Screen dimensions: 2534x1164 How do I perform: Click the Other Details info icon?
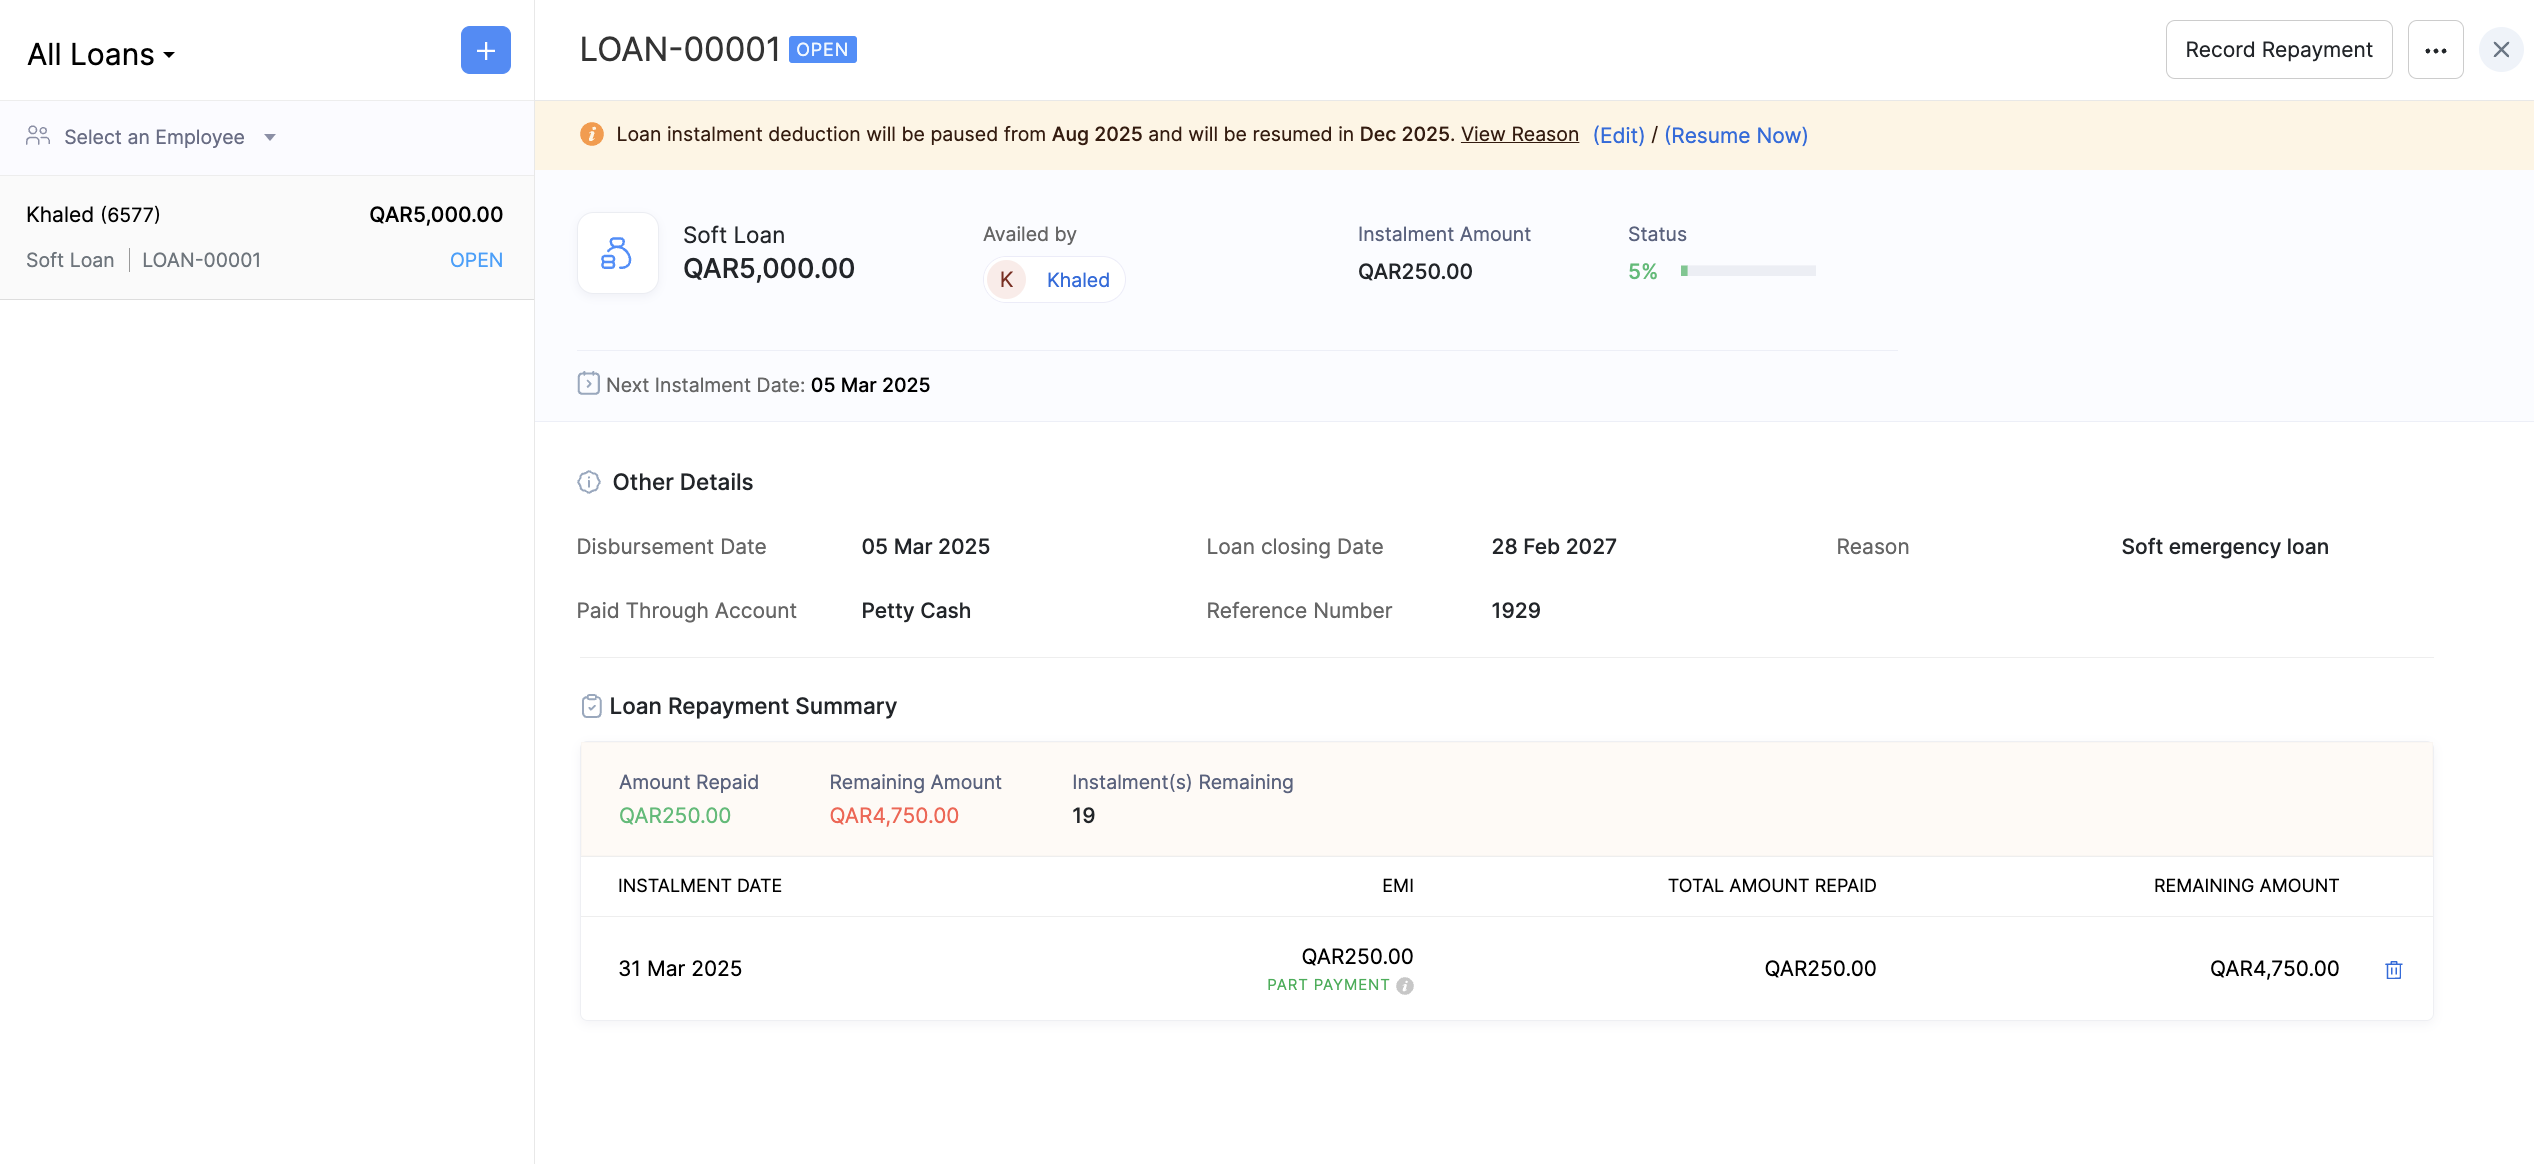(588, 482)
